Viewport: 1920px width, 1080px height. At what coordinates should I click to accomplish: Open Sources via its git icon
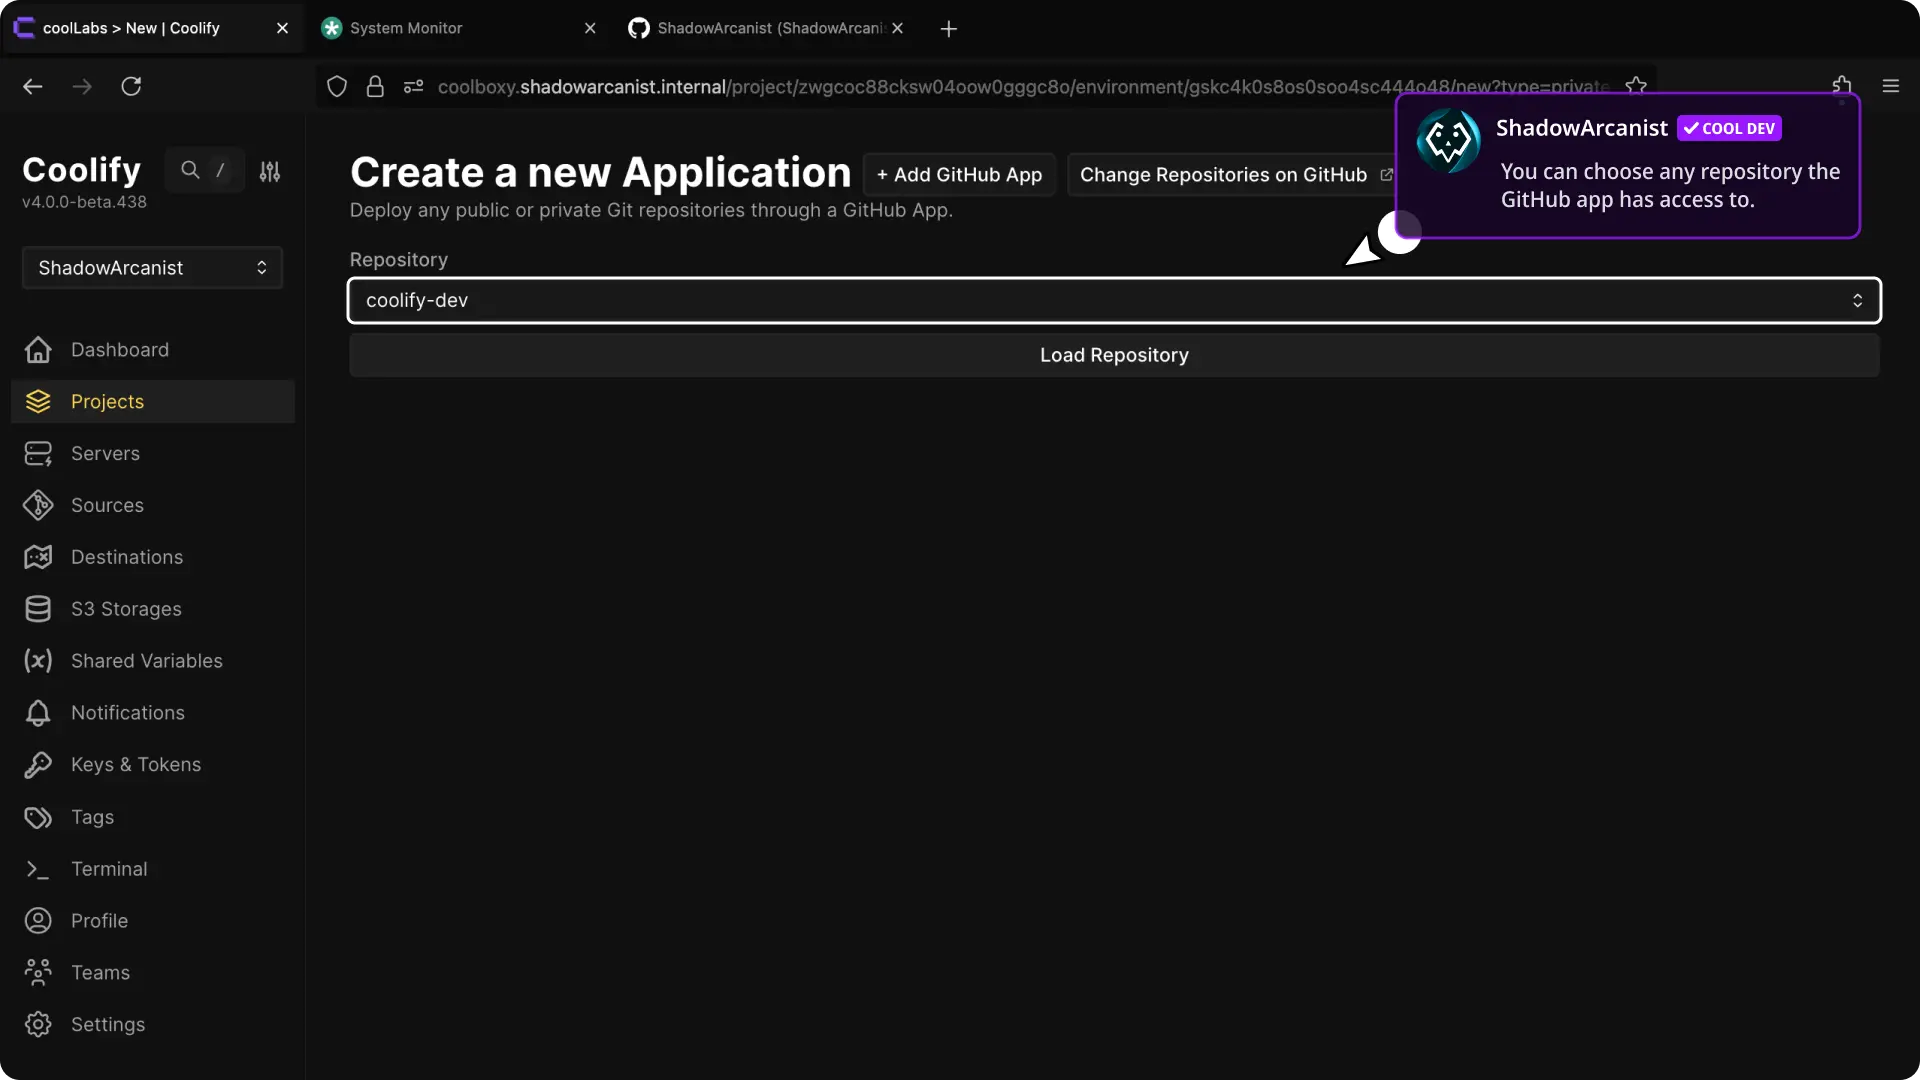point(38,506)
